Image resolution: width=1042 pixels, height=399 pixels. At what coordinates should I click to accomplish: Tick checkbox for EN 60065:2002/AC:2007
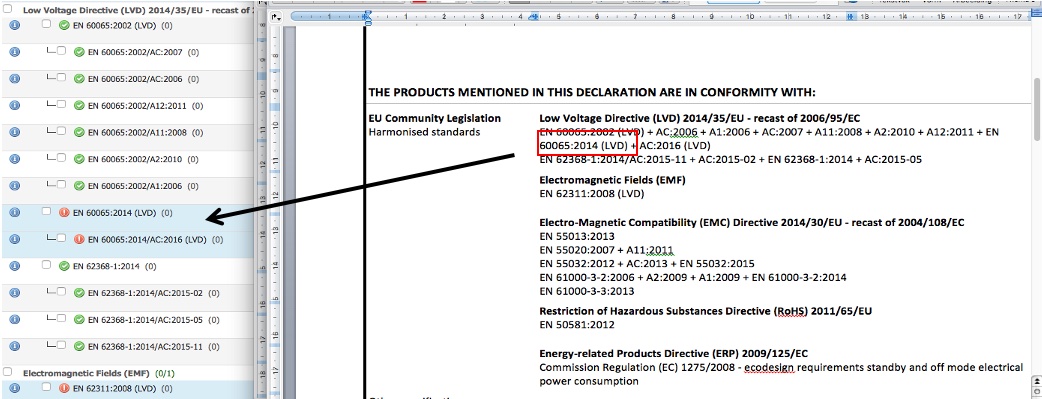[x=61, y=51]
